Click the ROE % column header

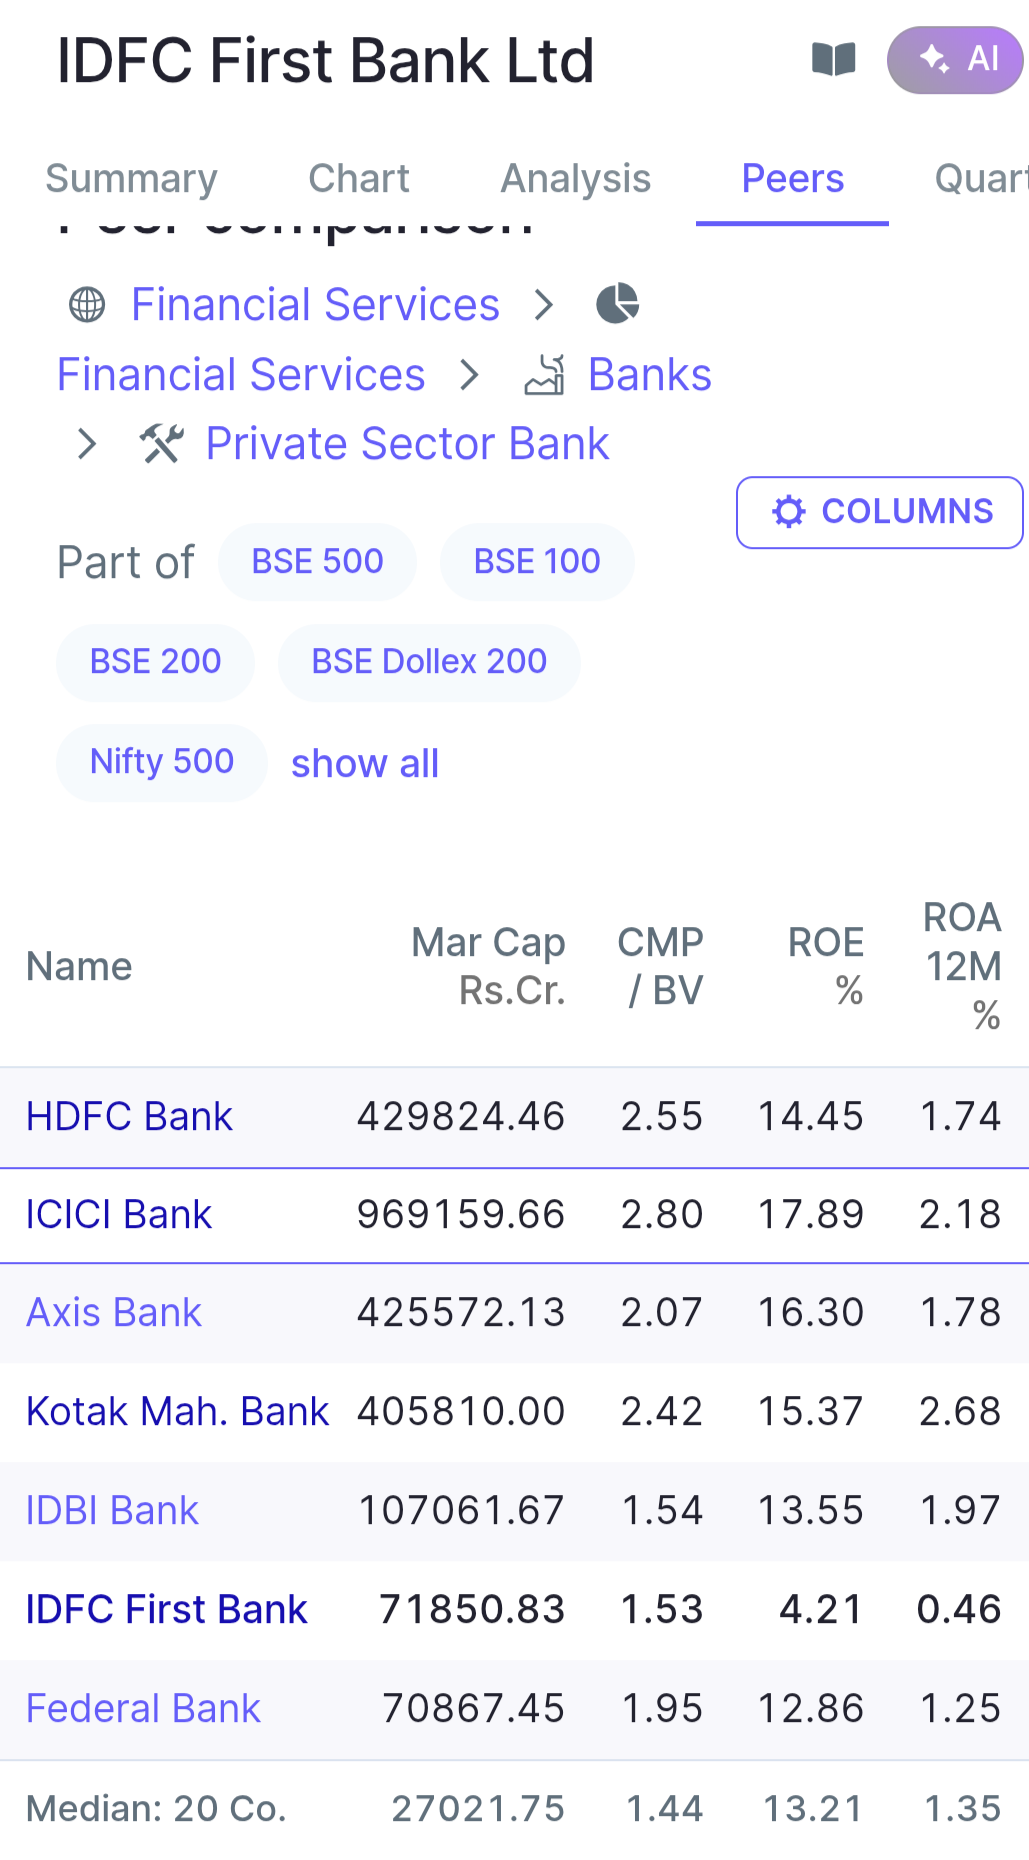pyautogui.click(x=826, y=966)
